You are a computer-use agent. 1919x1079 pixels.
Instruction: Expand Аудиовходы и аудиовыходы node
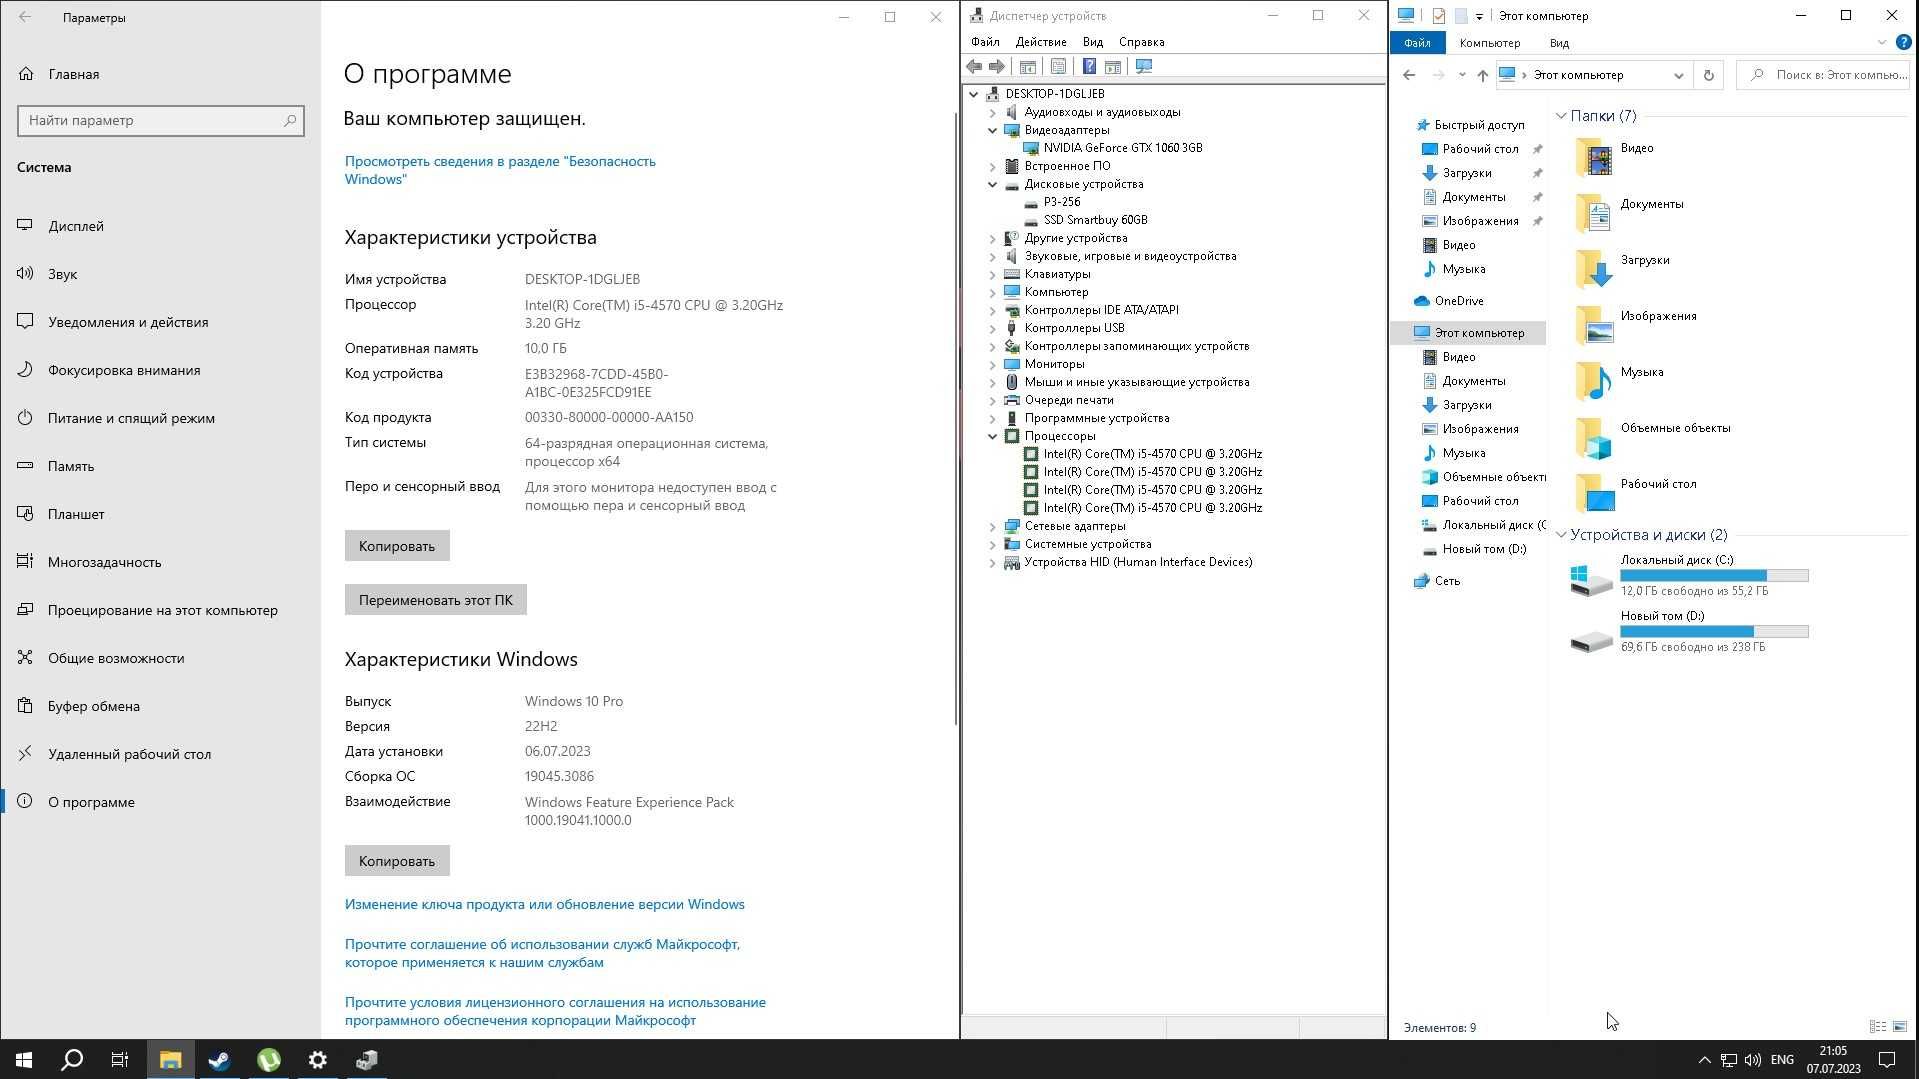[993, 112]
